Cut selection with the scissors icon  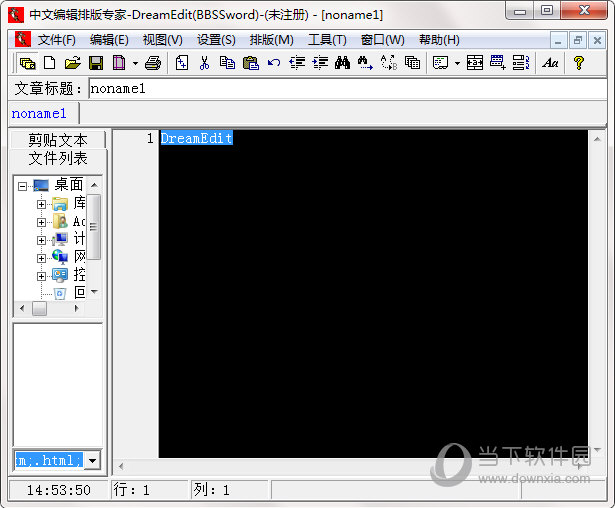pyautogui.click(x=204, y=63)
